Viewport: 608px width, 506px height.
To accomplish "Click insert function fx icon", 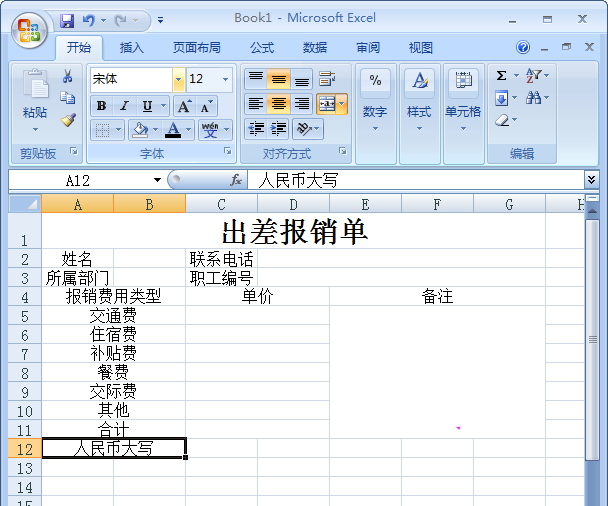I will point(236,180).
